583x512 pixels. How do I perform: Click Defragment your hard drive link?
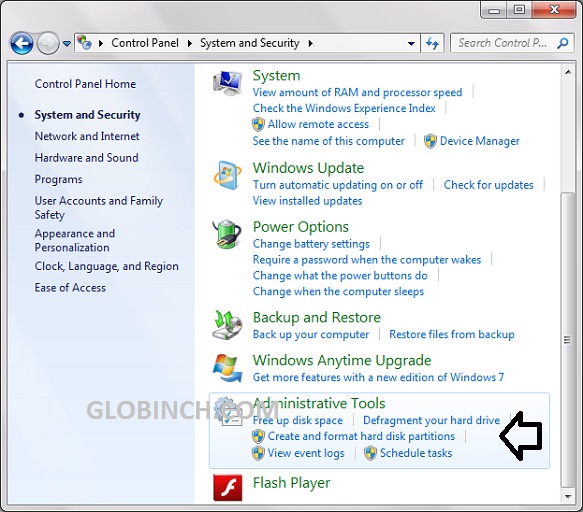point(432,420)
